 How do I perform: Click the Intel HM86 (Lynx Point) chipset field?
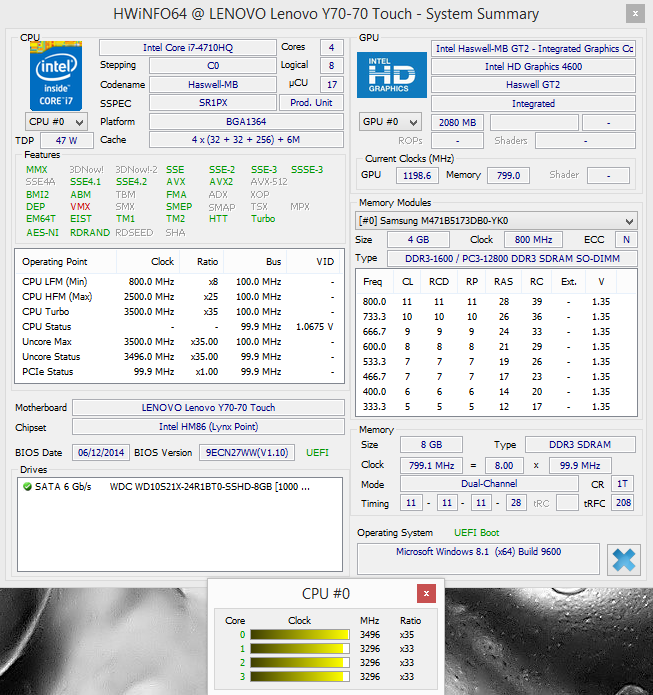(x=208, y=427)
